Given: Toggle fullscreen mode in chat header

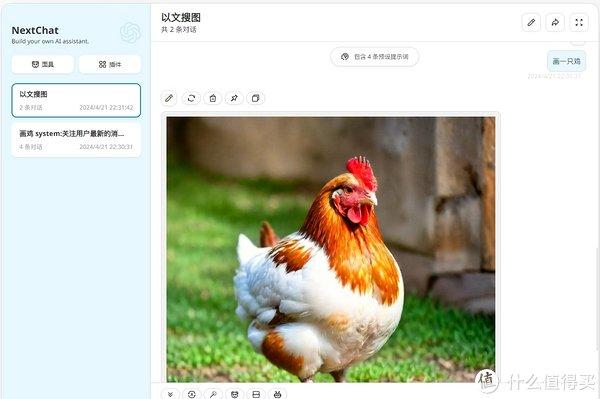Looking at the screenshot, I should click(579, 23).
